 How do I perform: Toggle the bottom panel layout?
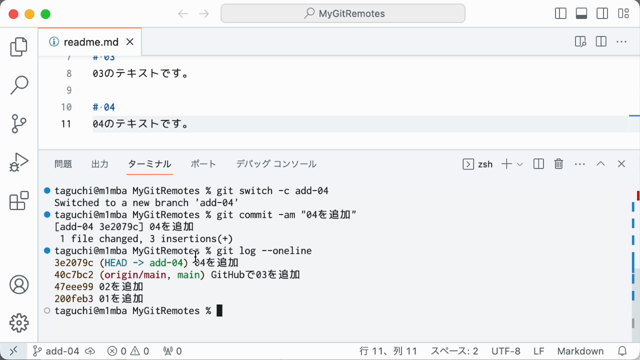click(581, 13)
